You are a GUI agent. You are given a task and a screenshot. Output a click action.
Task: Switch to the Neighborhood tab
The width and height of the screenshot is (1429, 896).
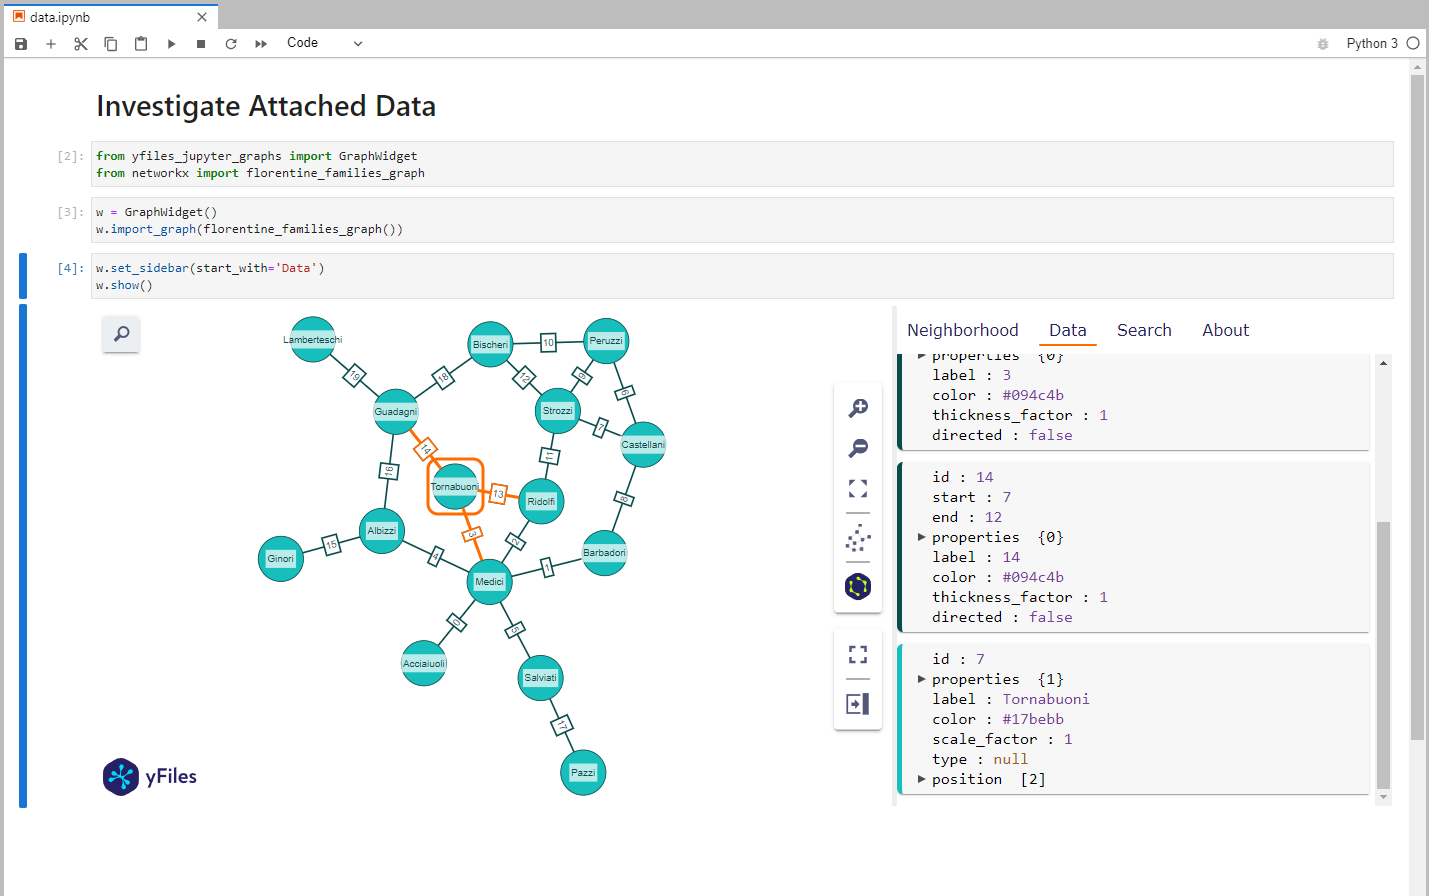pyautogui.click(x=962, y=330)
